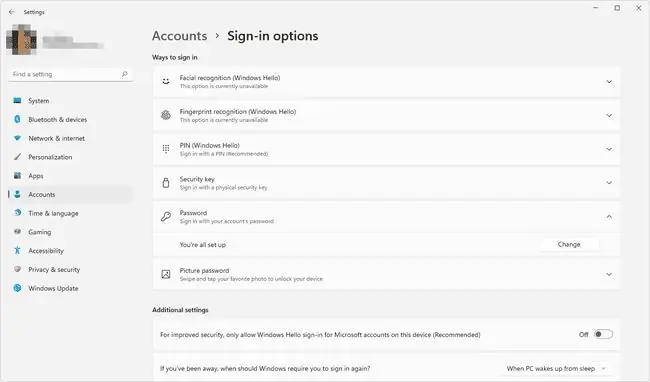
Task: Click the Accessibility figure icon
Action: (17, 250)
